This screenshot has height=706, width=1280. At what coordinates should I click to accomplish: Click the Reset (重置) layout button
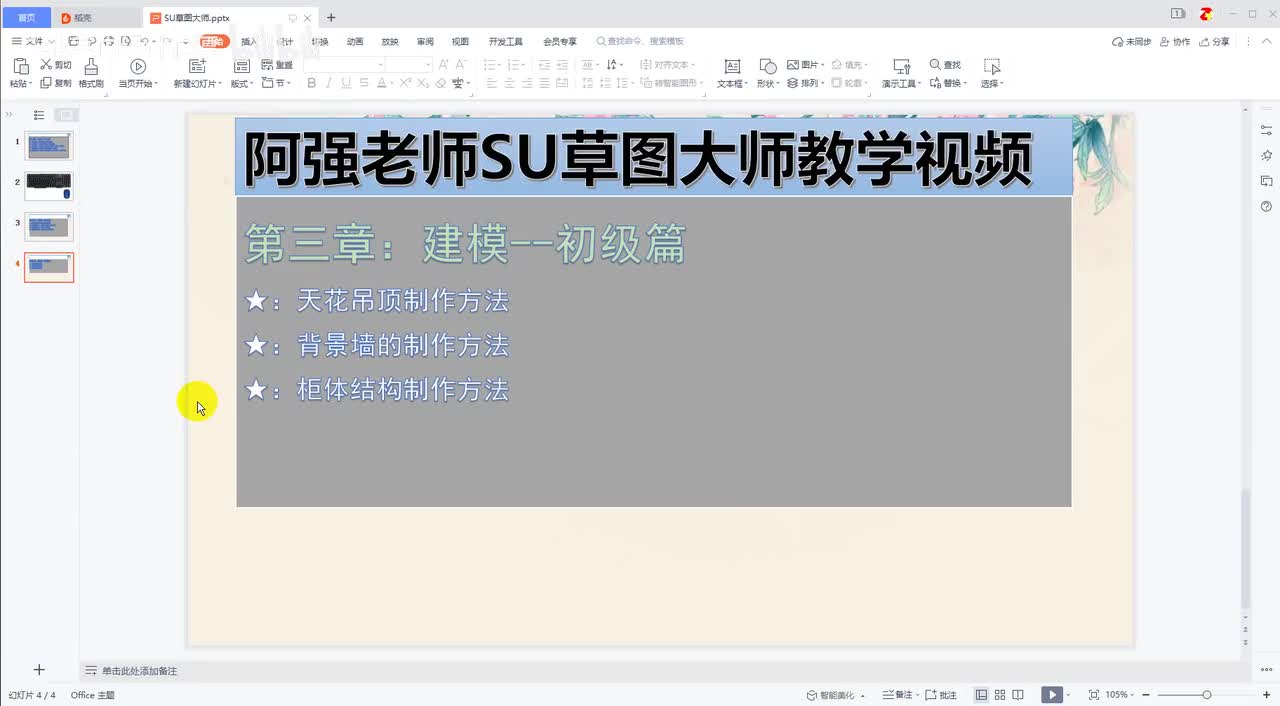[277, 65]
